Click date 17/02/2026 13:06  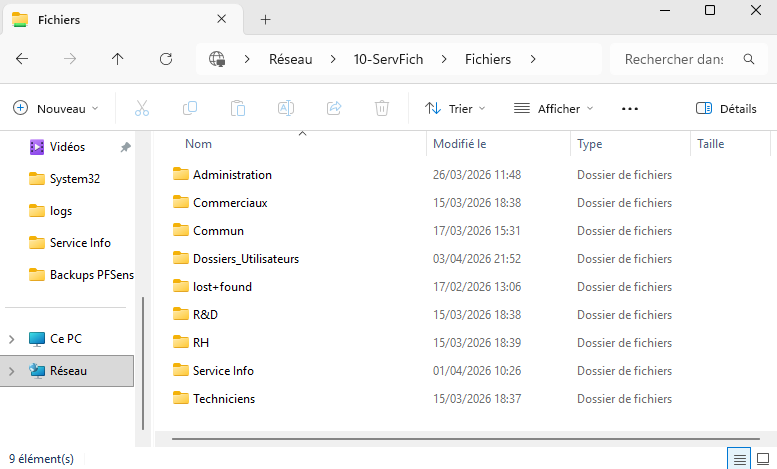(477, 287)
